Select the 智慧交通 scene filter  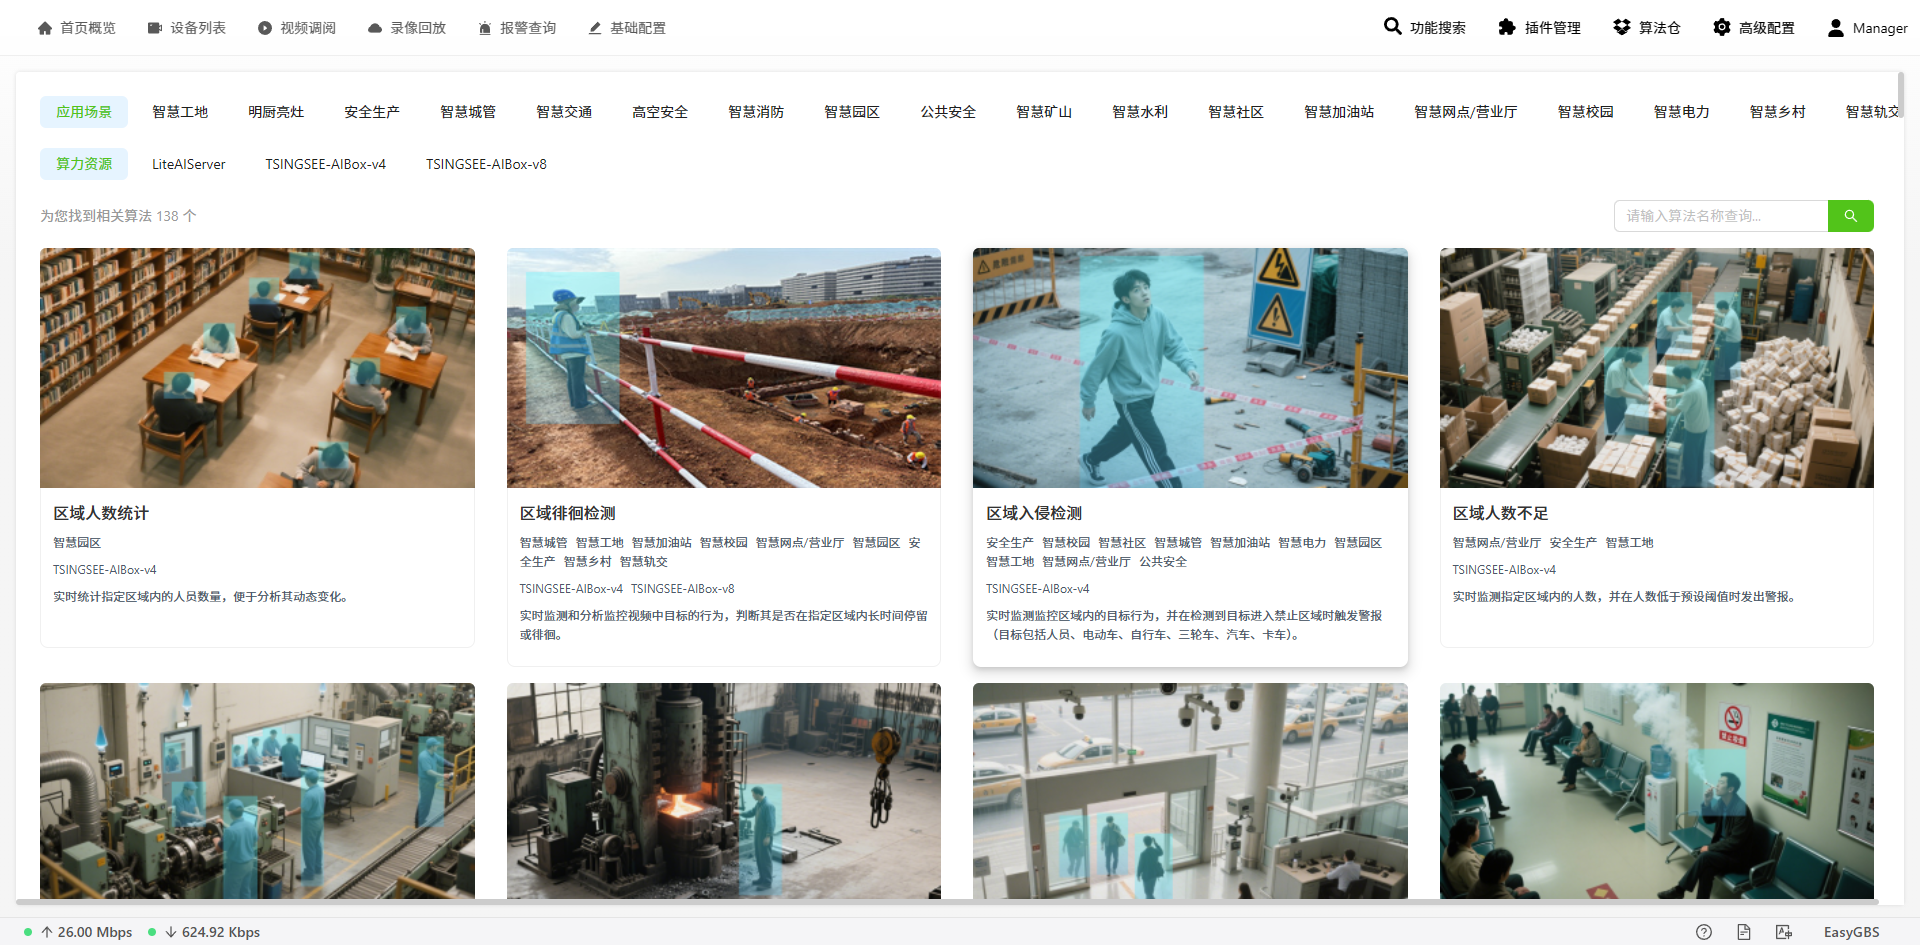click(x=564, y=112)
